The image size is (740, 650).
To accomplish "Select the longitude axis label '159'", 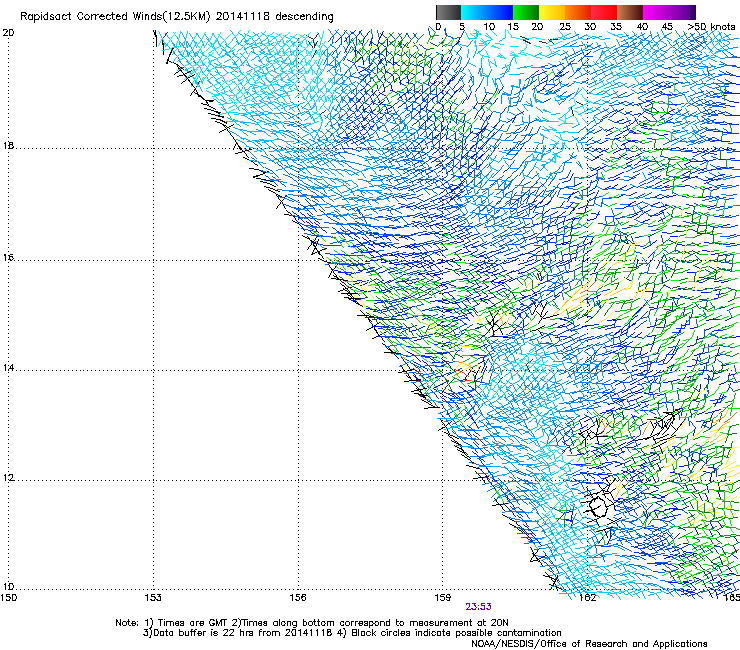I will (x=443, y=598).
